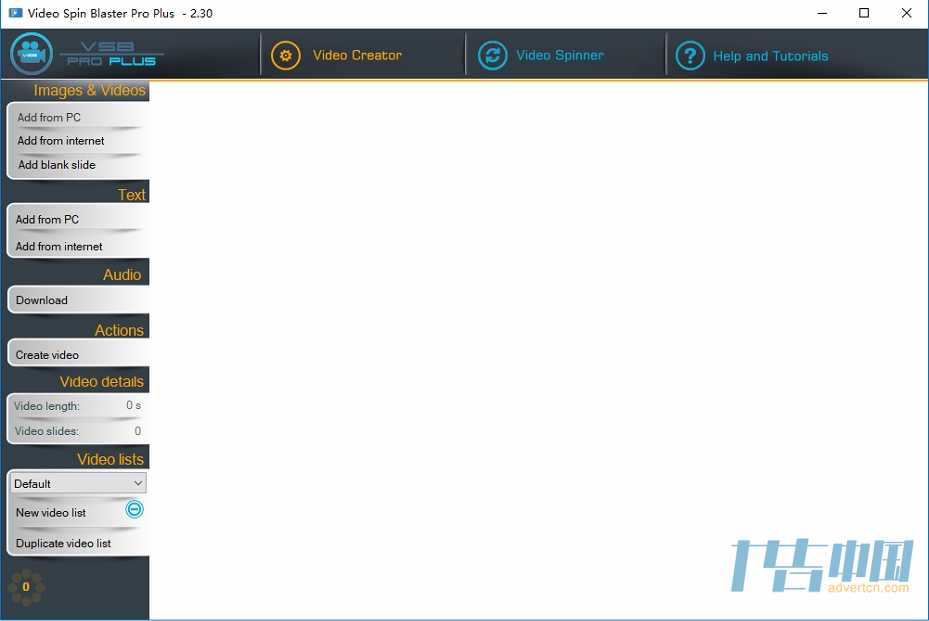Maximize the Video Spin Blaster window

864,13
